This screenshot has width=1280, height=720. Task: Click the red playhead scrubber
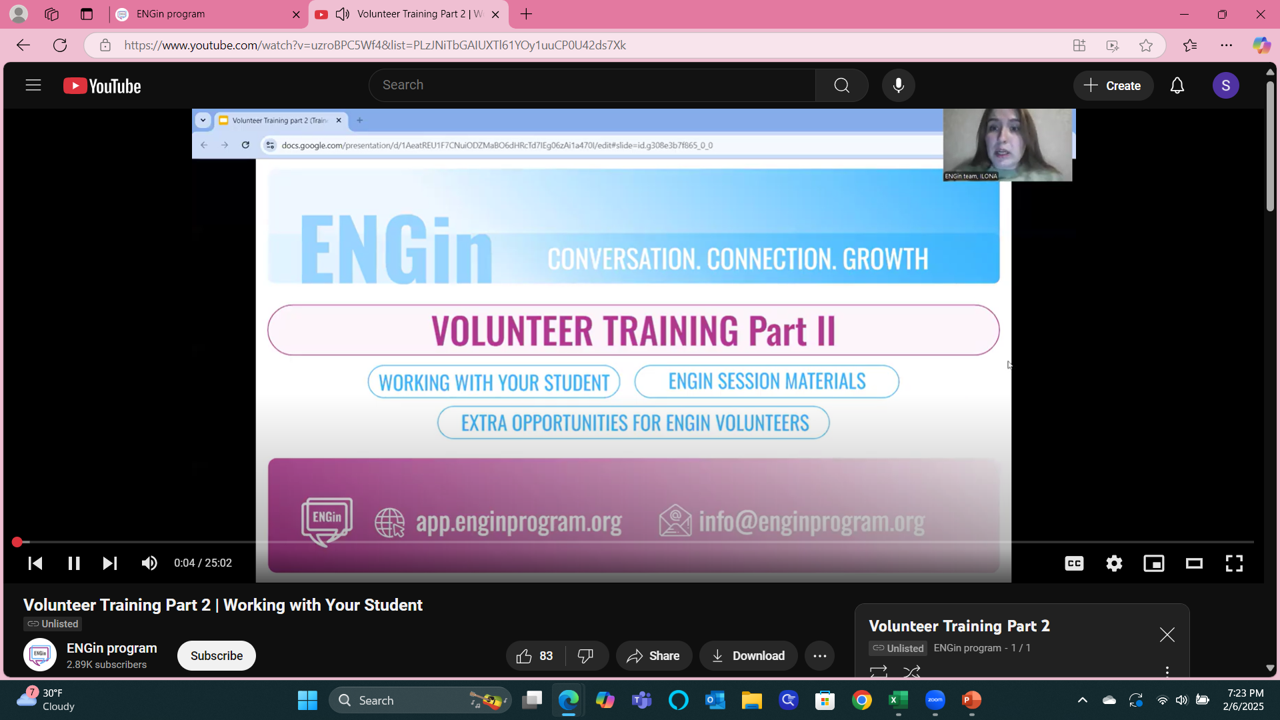pos(17,542)
